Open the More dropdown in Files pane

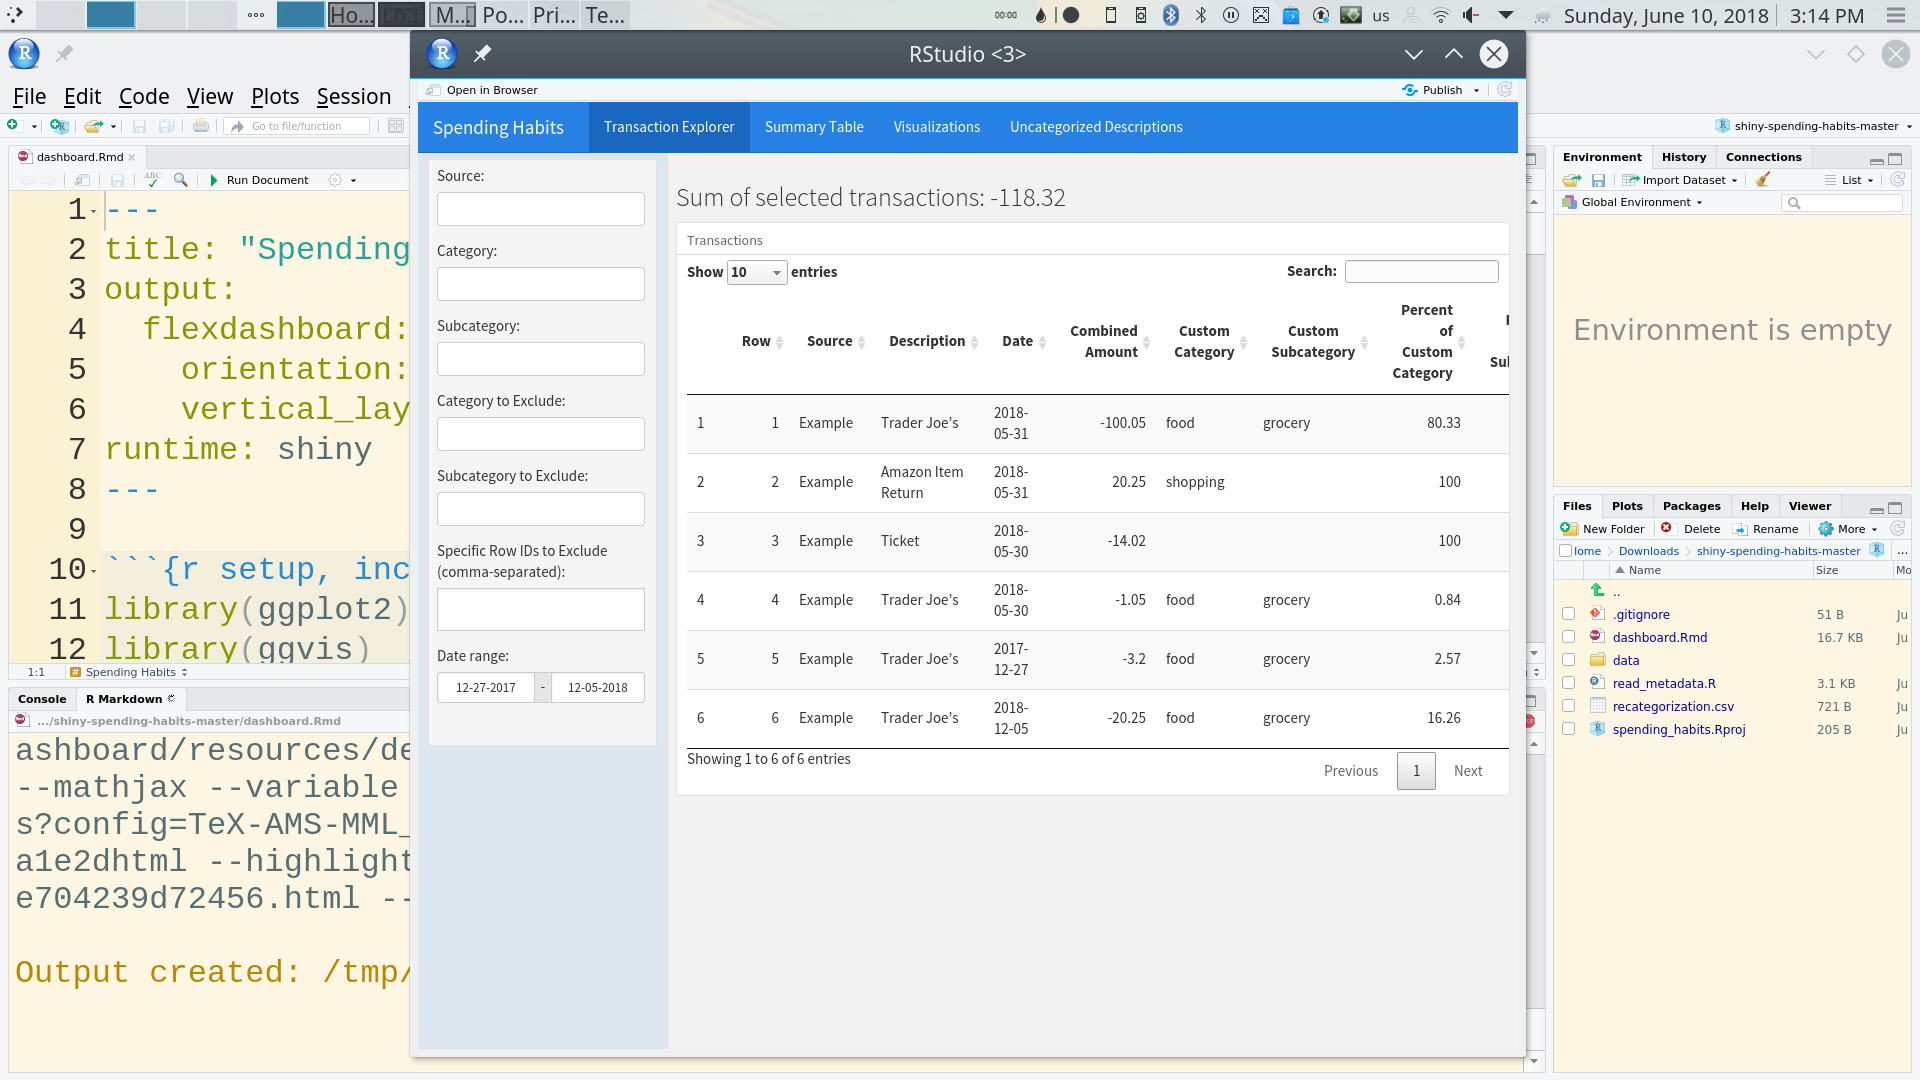pyautogui.click(x=1848, y=529)
